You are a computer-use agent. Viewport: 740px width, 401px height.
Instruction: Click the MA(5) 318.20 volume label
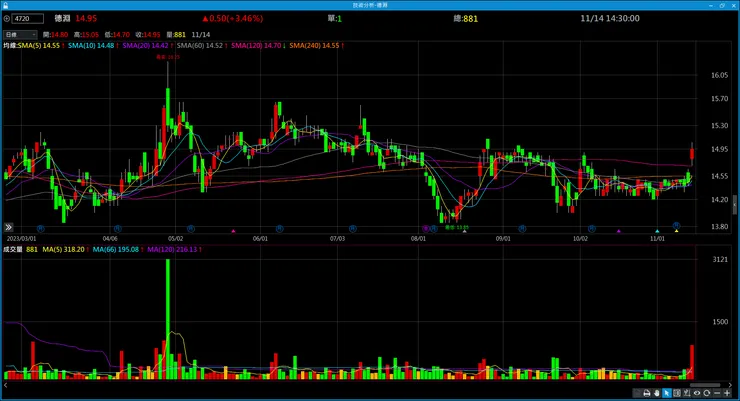(x=64, y=249)
